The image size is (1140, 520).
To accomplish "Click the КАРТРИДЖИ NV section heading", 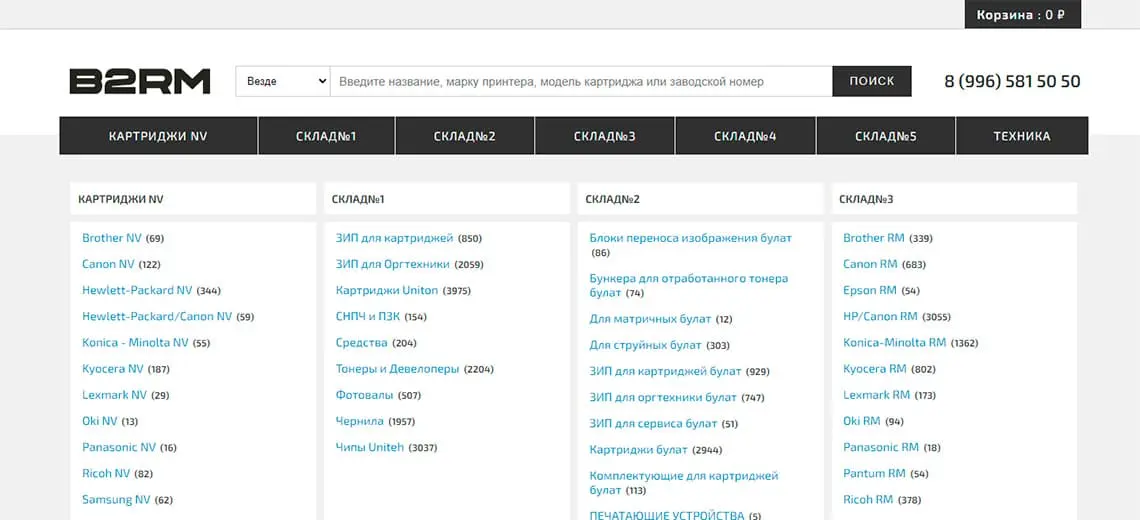I will point(121,199).
